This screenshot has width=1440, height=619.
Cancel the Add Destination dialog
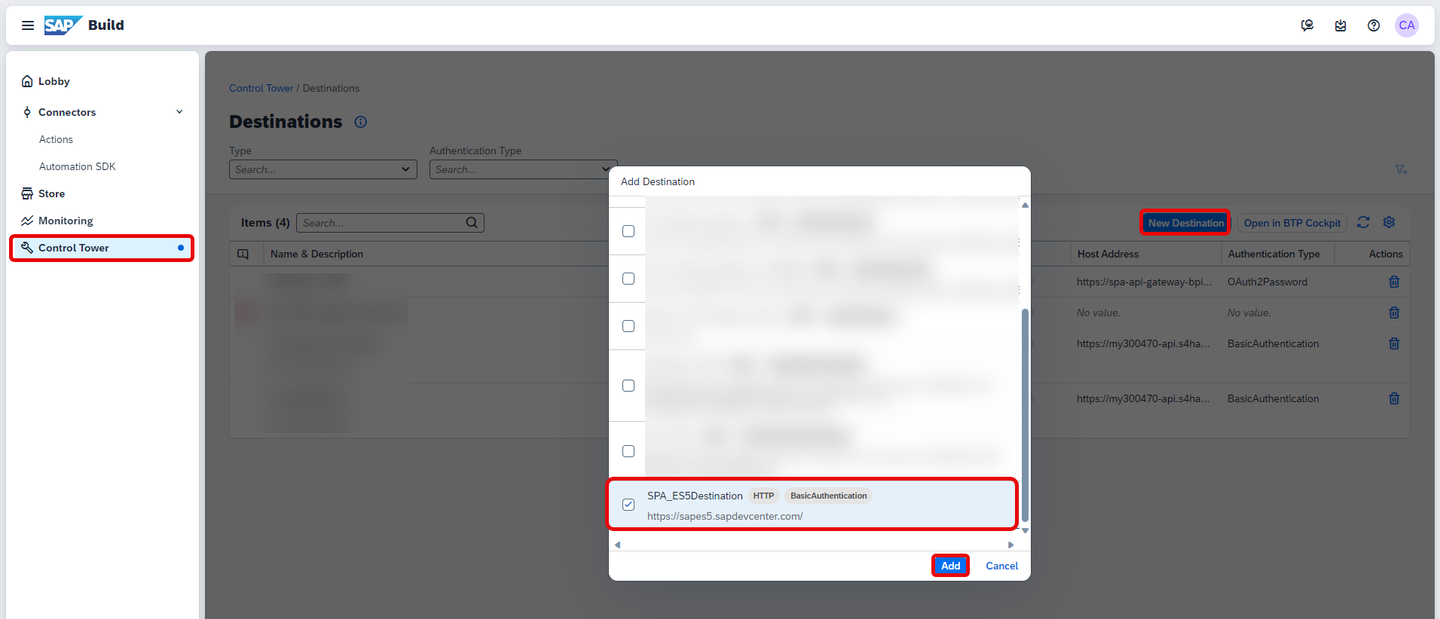tap(1002, 566)
